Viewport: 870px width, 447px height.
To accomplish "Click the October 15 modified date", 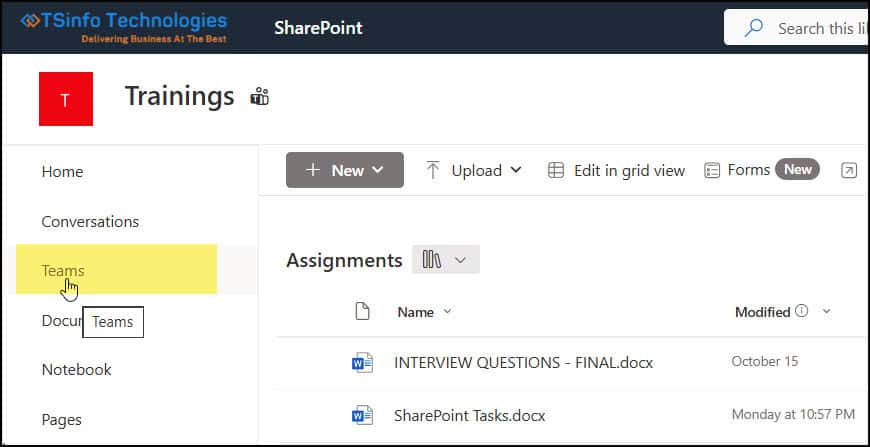I will click(765, 362).
